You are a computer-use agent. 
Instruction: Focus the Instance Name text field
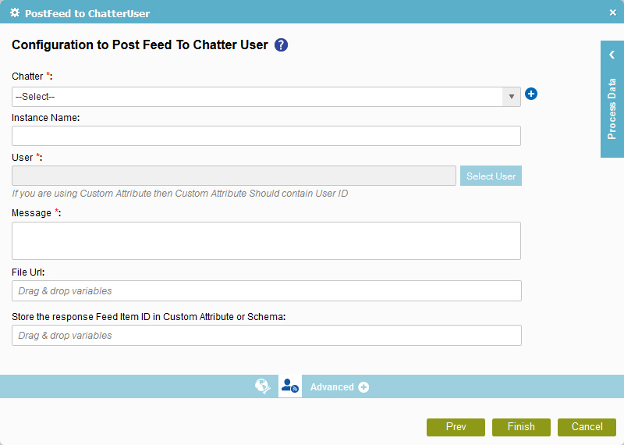[x=266, y=136]
